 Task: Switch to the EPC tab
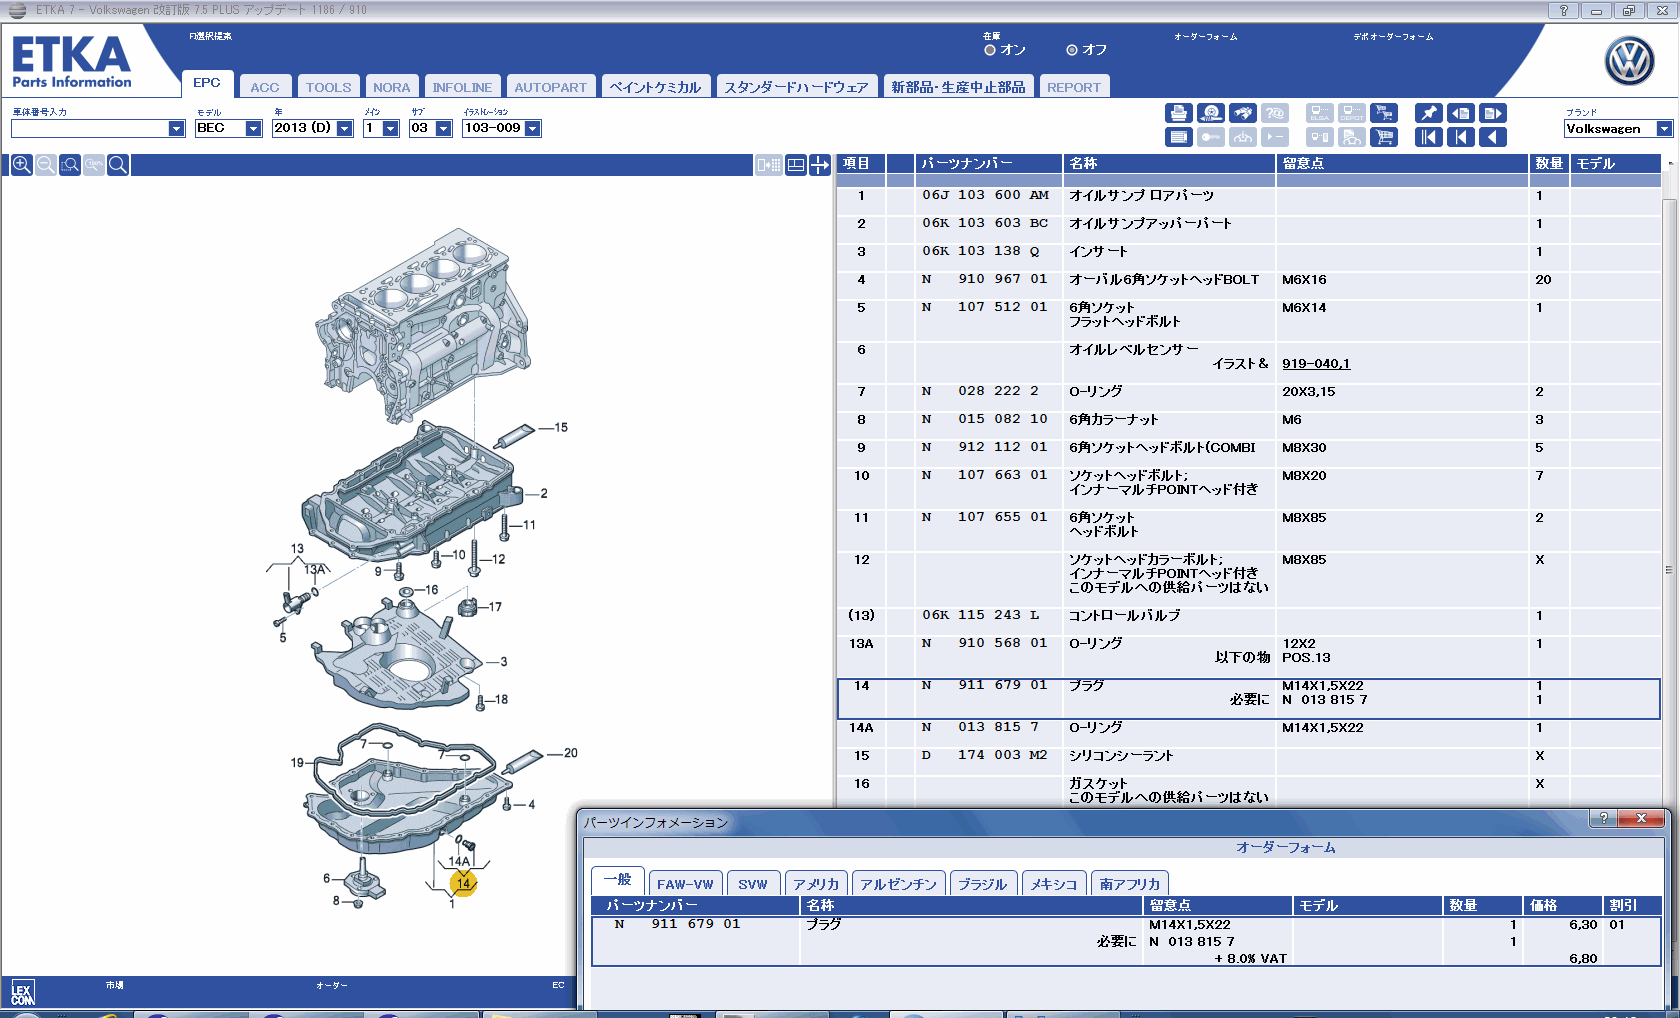click(x=207, y=83)
